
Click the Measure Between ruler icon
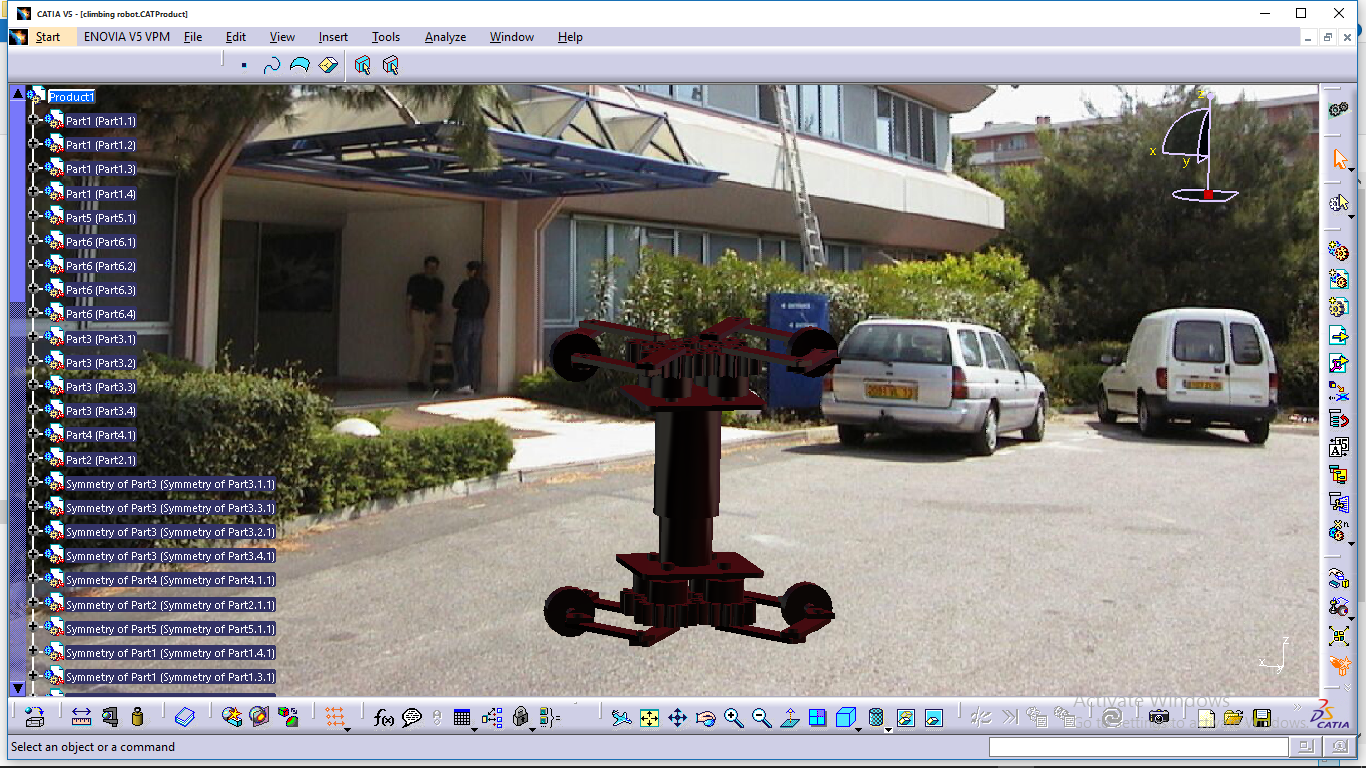(x=82, y=717)
